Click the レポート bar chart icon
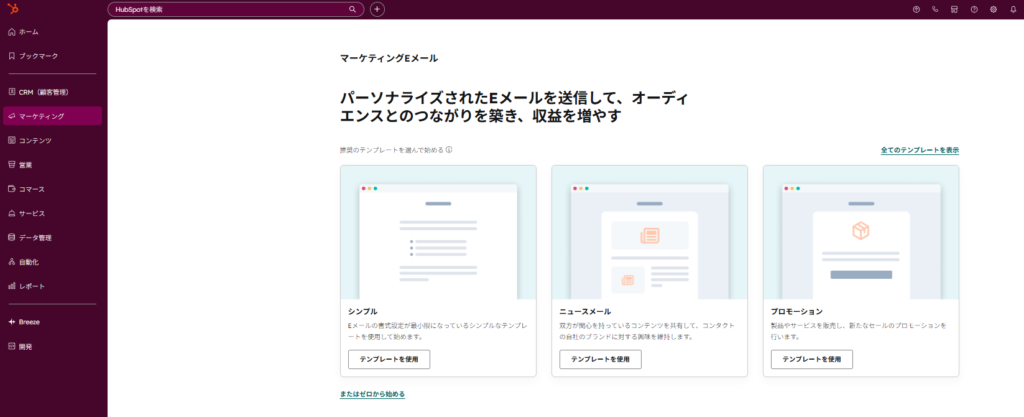This screenshot has height=417, width=1024. (12, 286)
